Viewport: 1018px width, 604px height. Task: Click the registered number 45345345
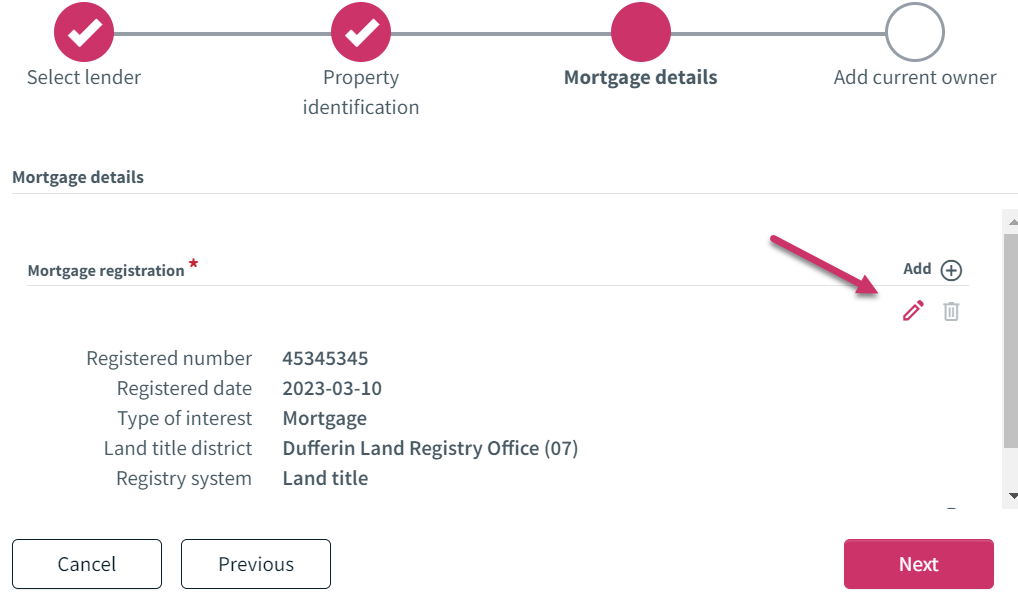(325, 359)
